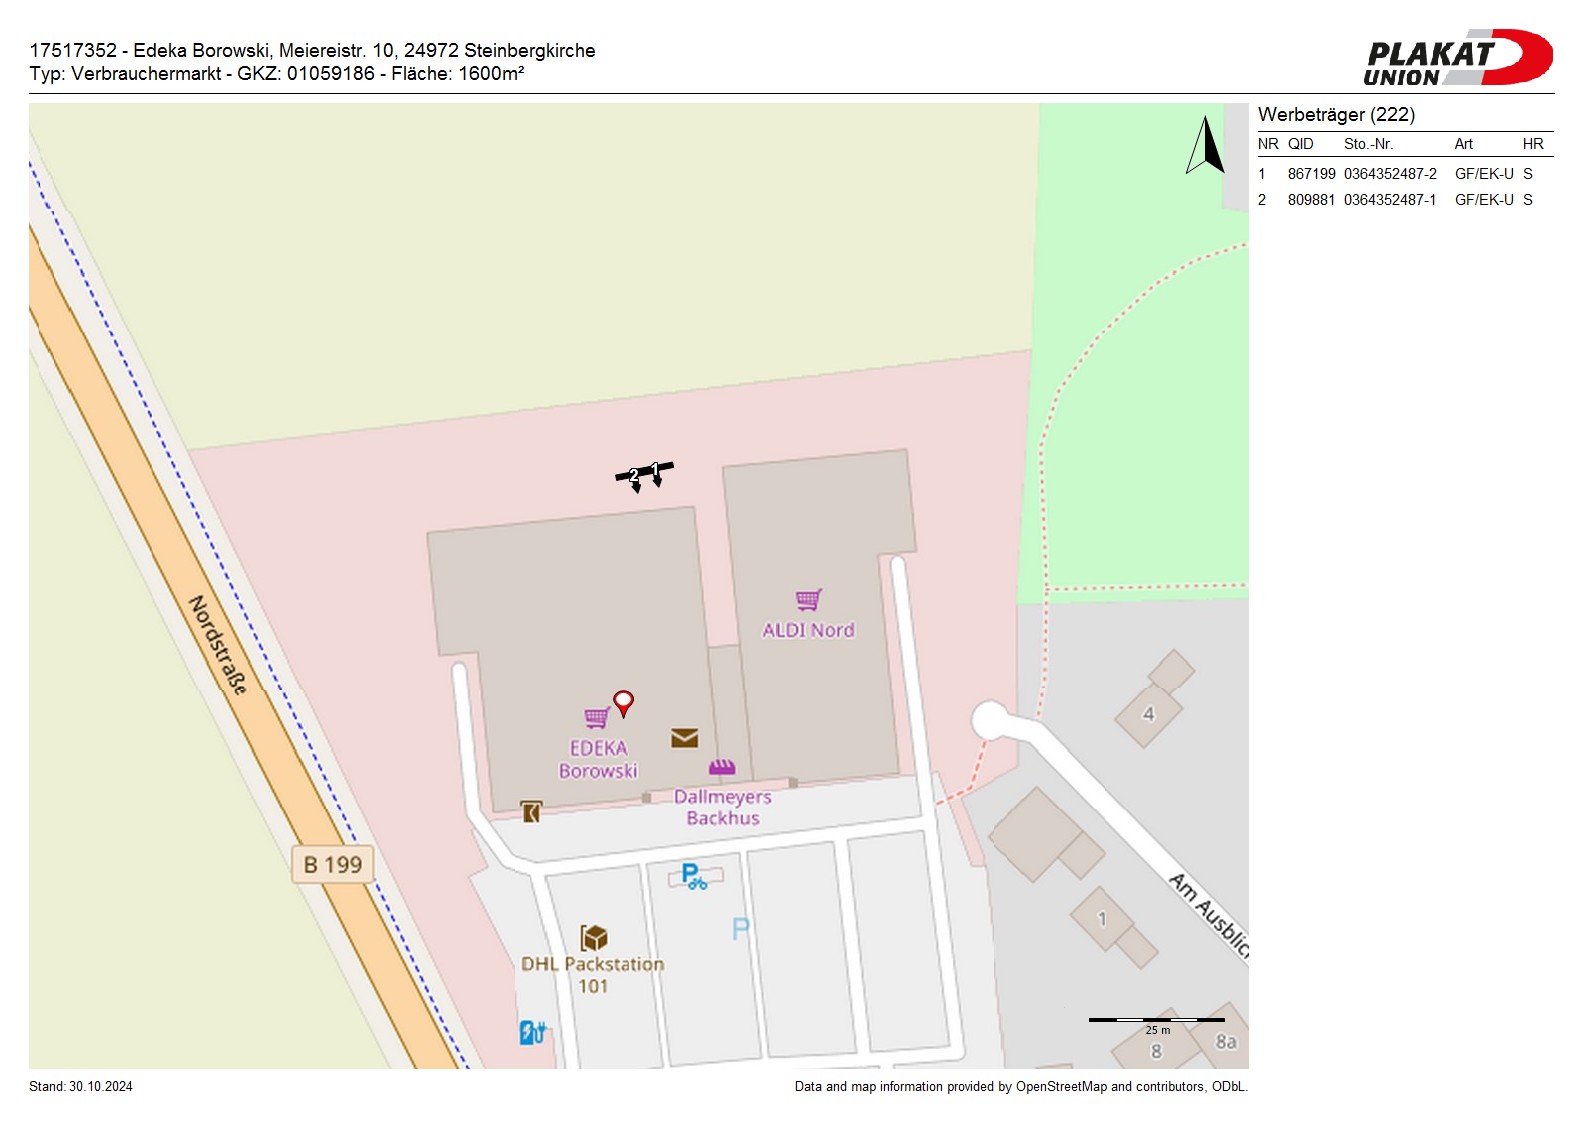Screen dimensions: 1587x1123
Task: Click the Plakat Union logo
Action: (1457, 58)
